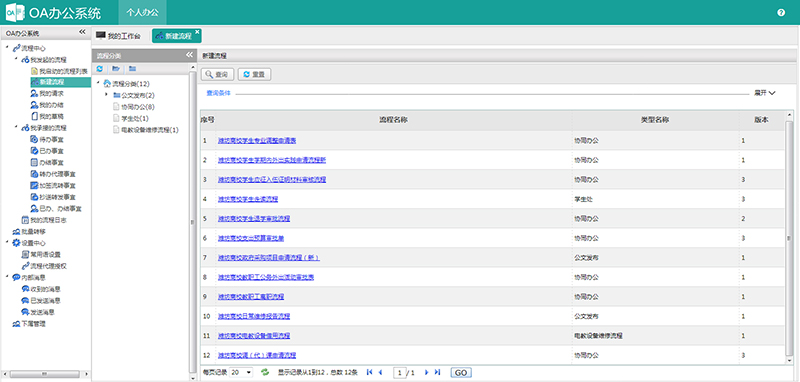Expand query conditions with 展开 chevron

772,93
